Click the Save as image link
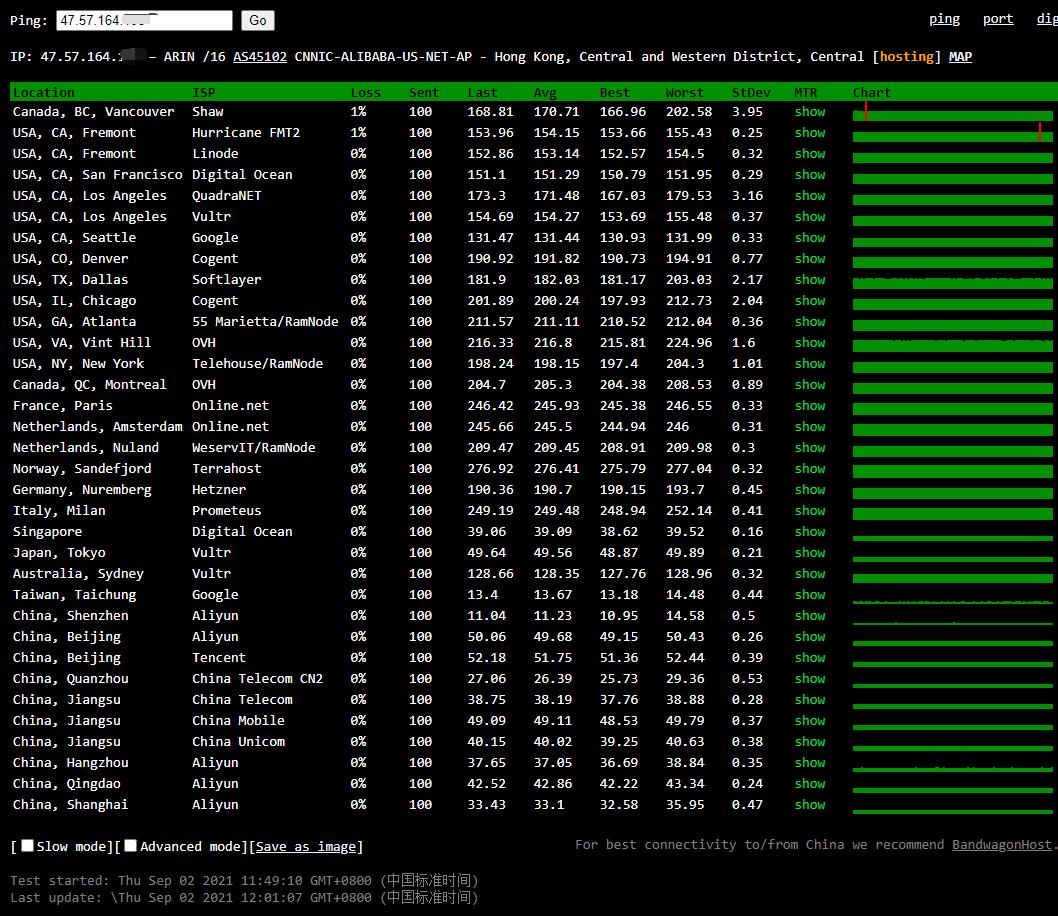 click(x=305, y=847)
